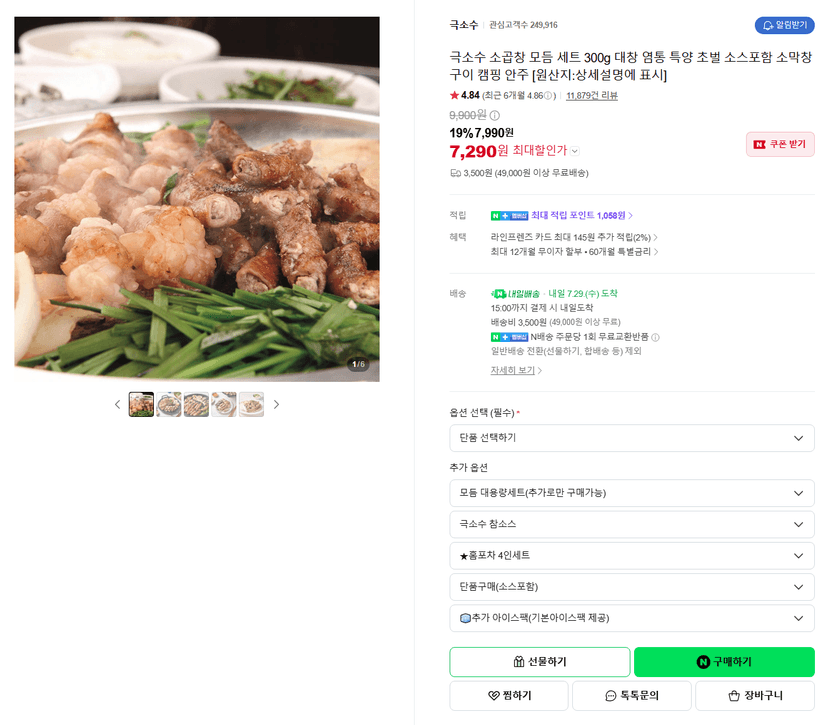828x725 pixels.
Task: Expand the 최대할인가 price details chevron
Action: point(575,151)
